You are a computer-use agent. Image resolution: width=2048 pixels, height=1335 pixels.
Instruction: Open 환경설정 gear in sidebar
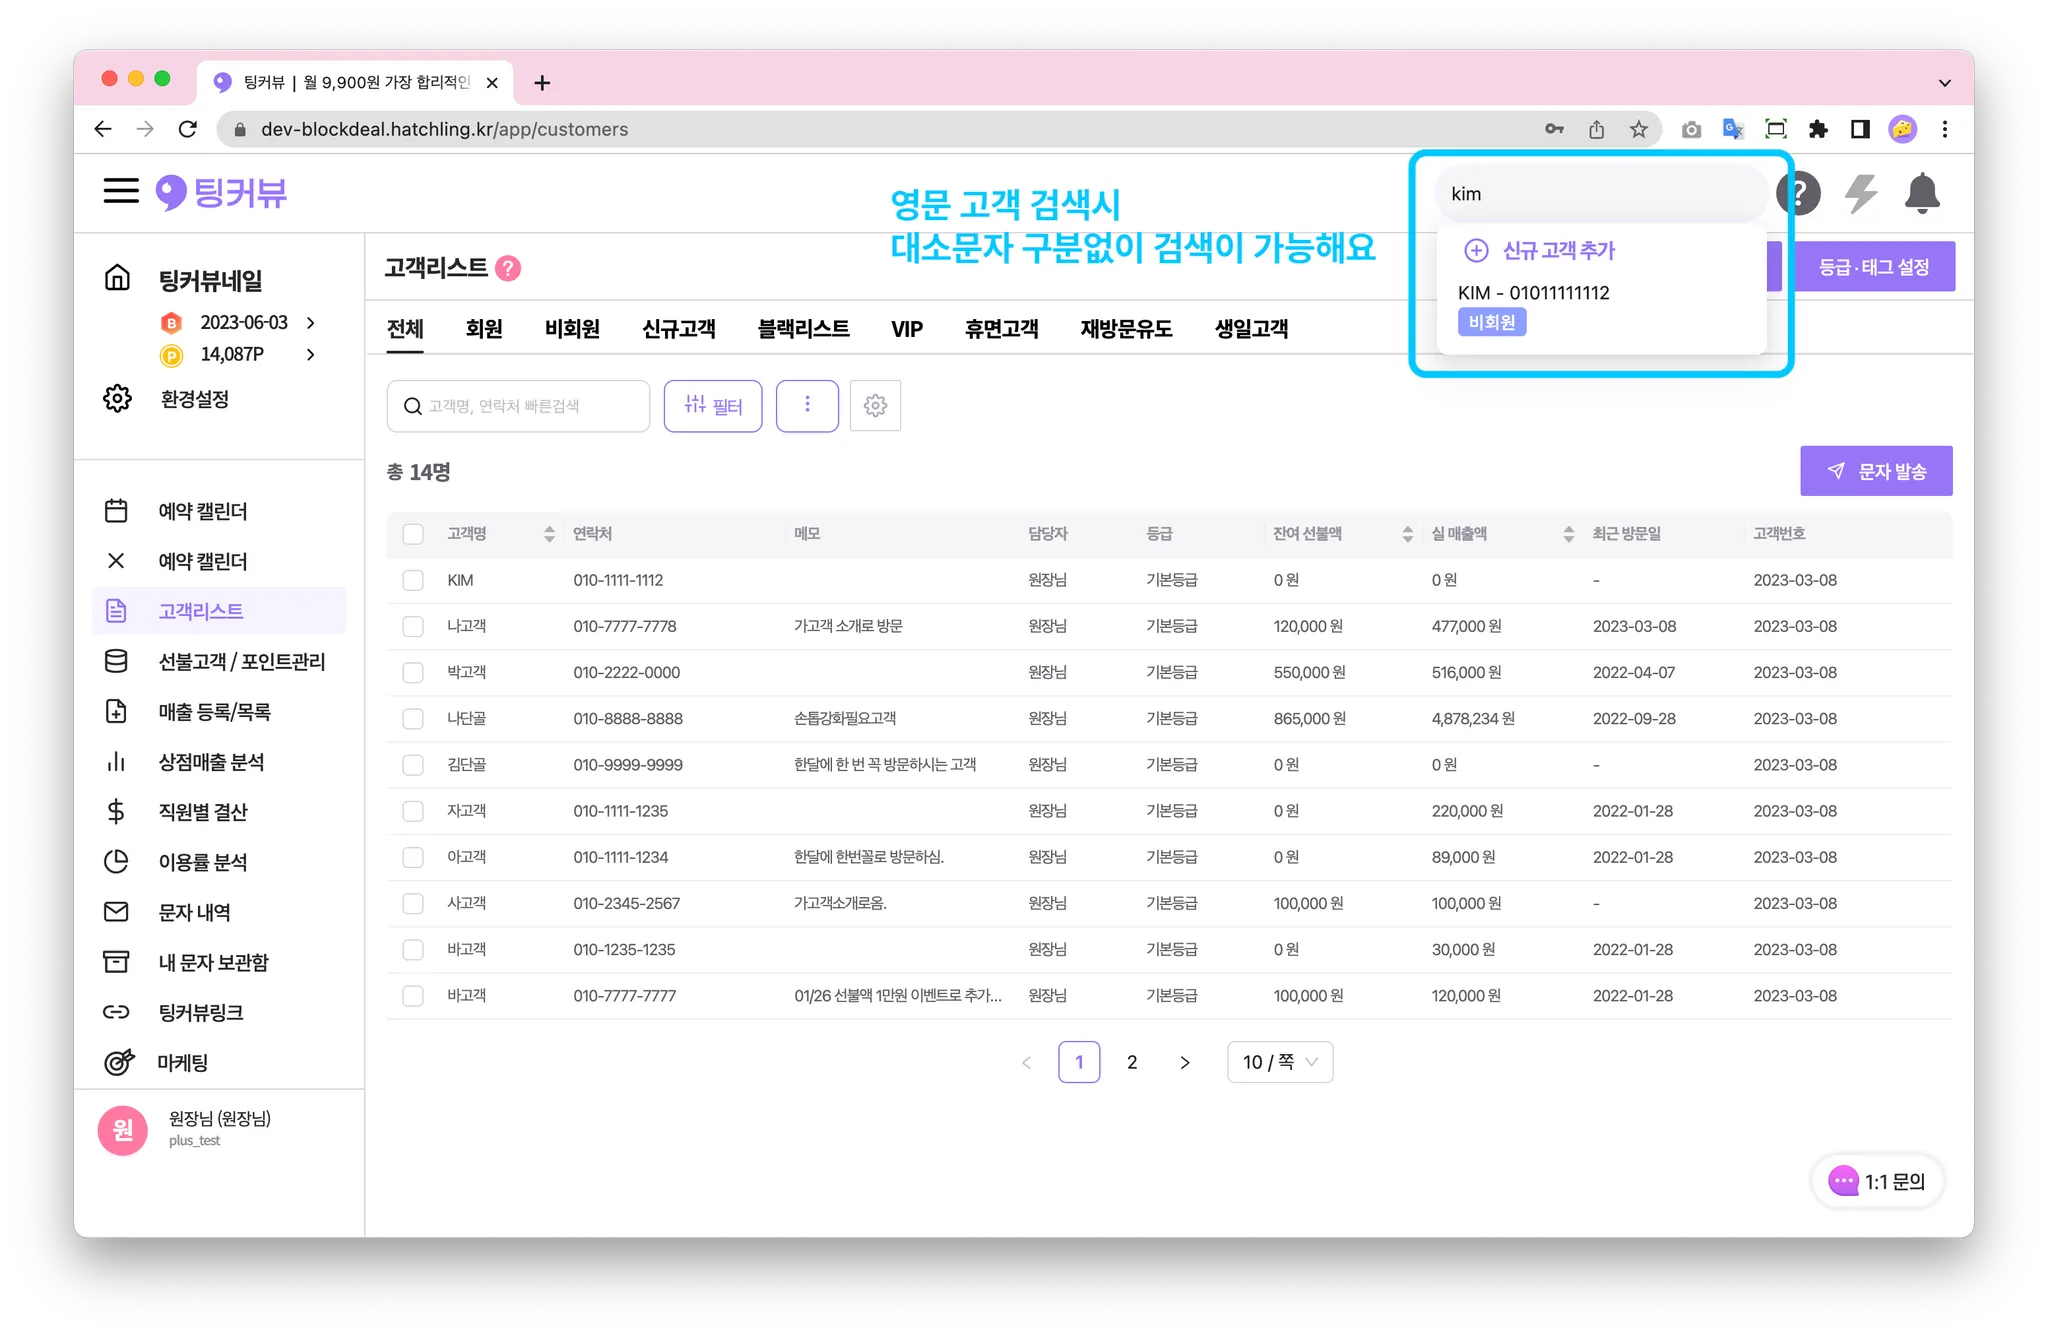pos(118,399)
